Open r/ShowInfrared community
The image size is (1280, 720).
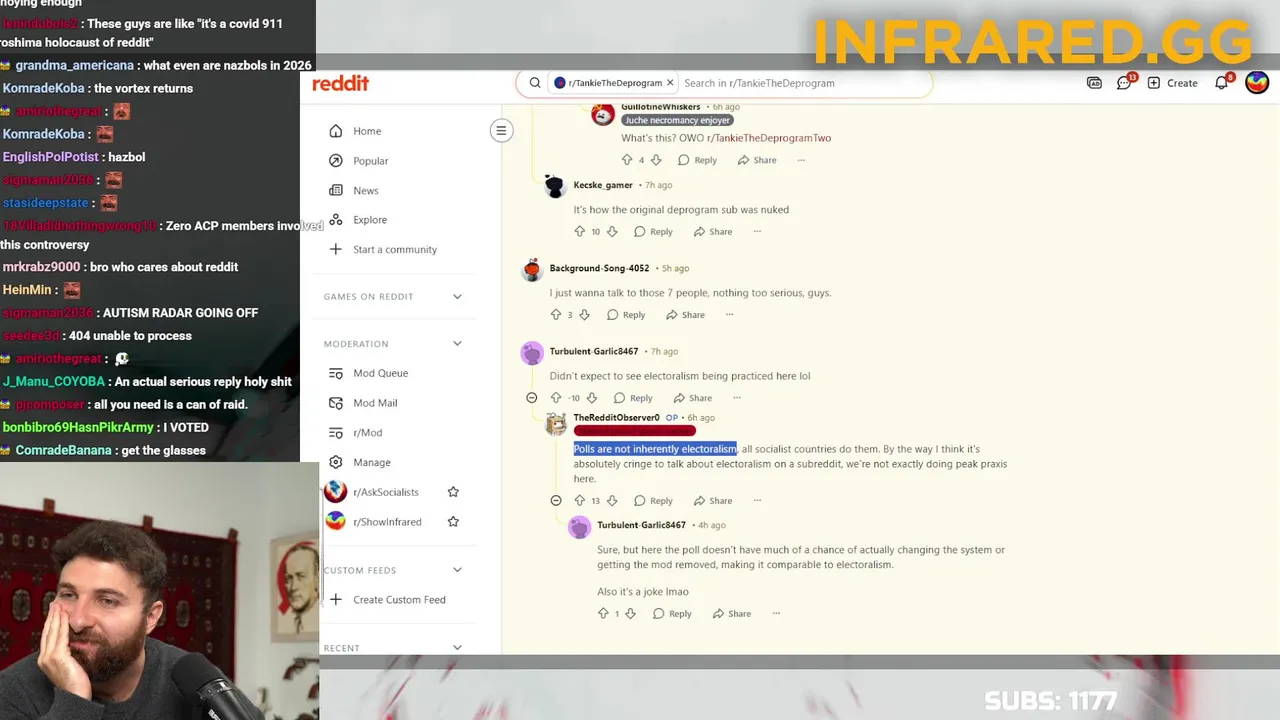point(386,522)
